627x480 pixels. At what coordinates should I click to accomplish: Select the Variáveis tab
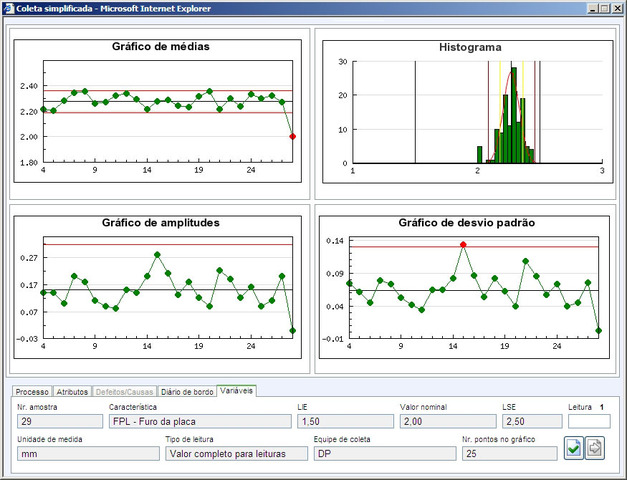click(236, 391)
